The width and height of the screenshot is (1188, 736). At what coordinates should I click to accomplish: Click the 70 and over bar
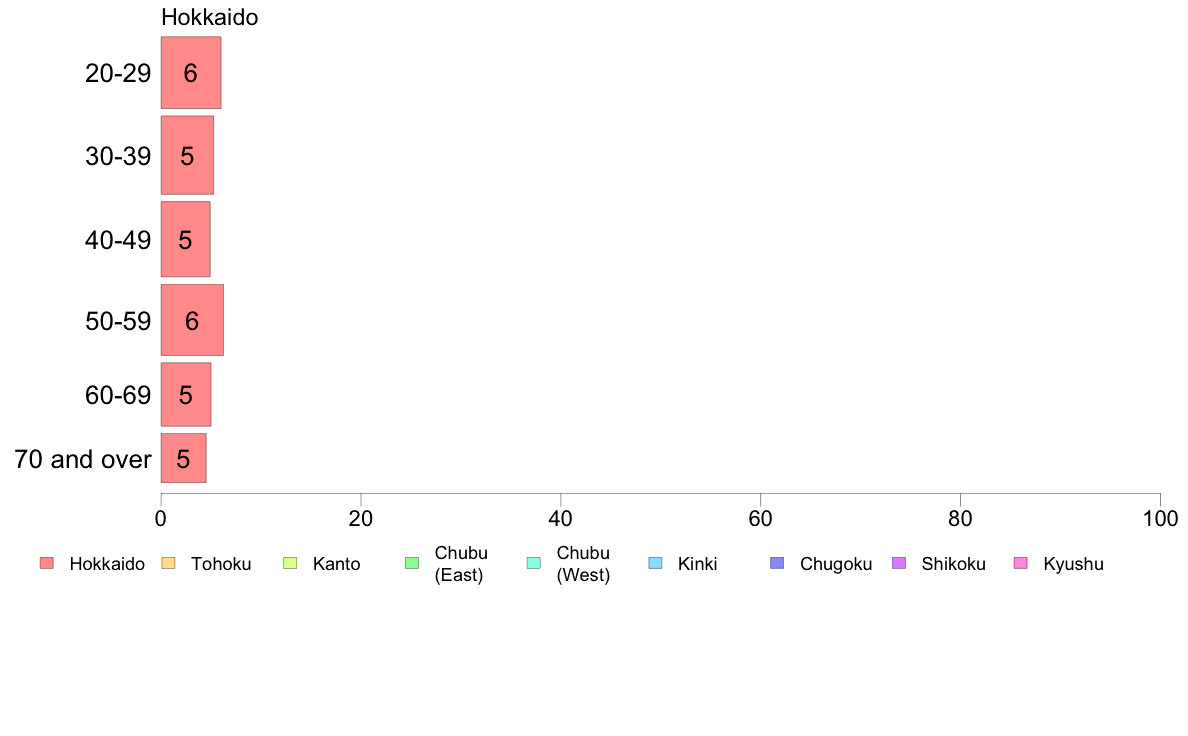183,458
